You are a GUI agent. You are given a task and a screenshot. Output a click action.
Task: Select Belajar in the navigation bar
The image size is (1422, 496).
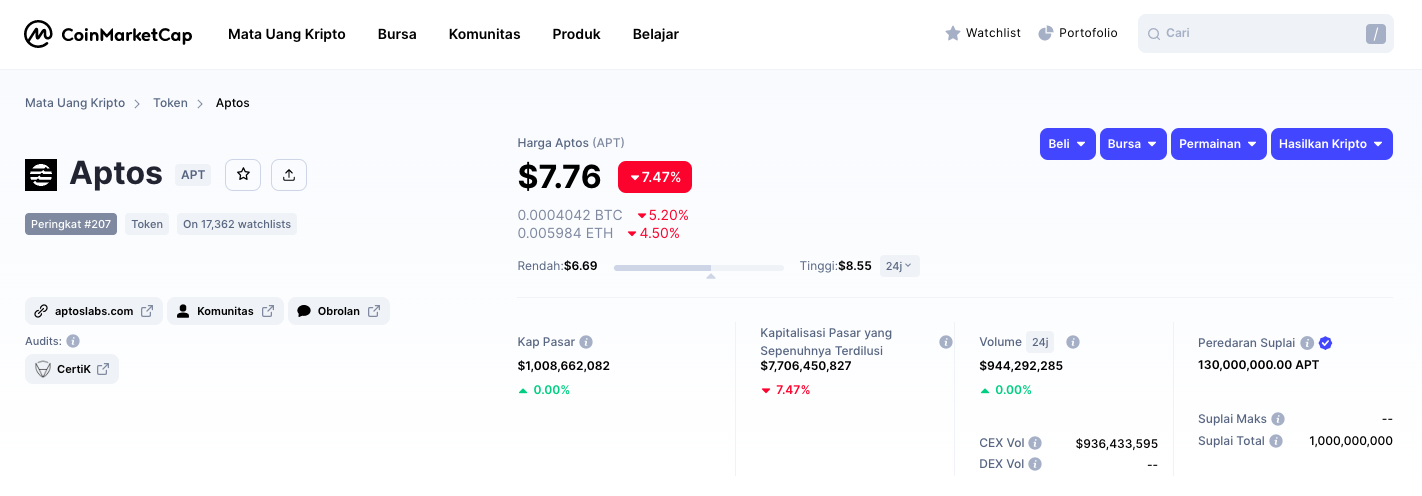656,34
